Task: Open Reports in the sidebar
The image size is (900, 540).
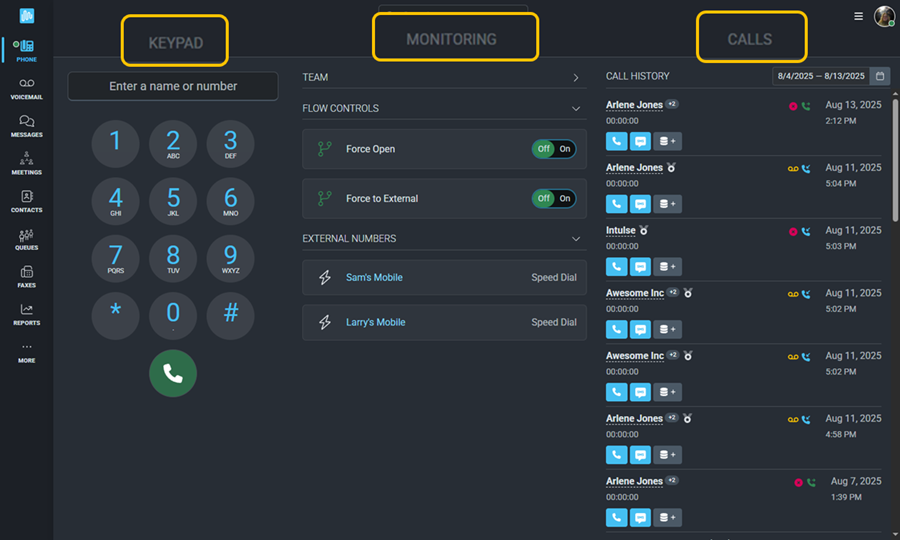Action: tap(26, 314)
